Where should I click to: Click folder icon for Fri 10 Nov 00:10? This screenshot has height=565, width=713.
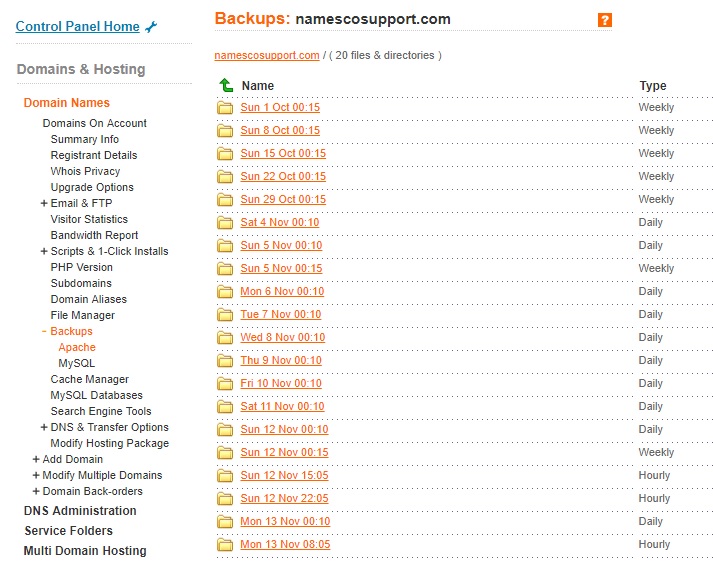click(225, 384)
